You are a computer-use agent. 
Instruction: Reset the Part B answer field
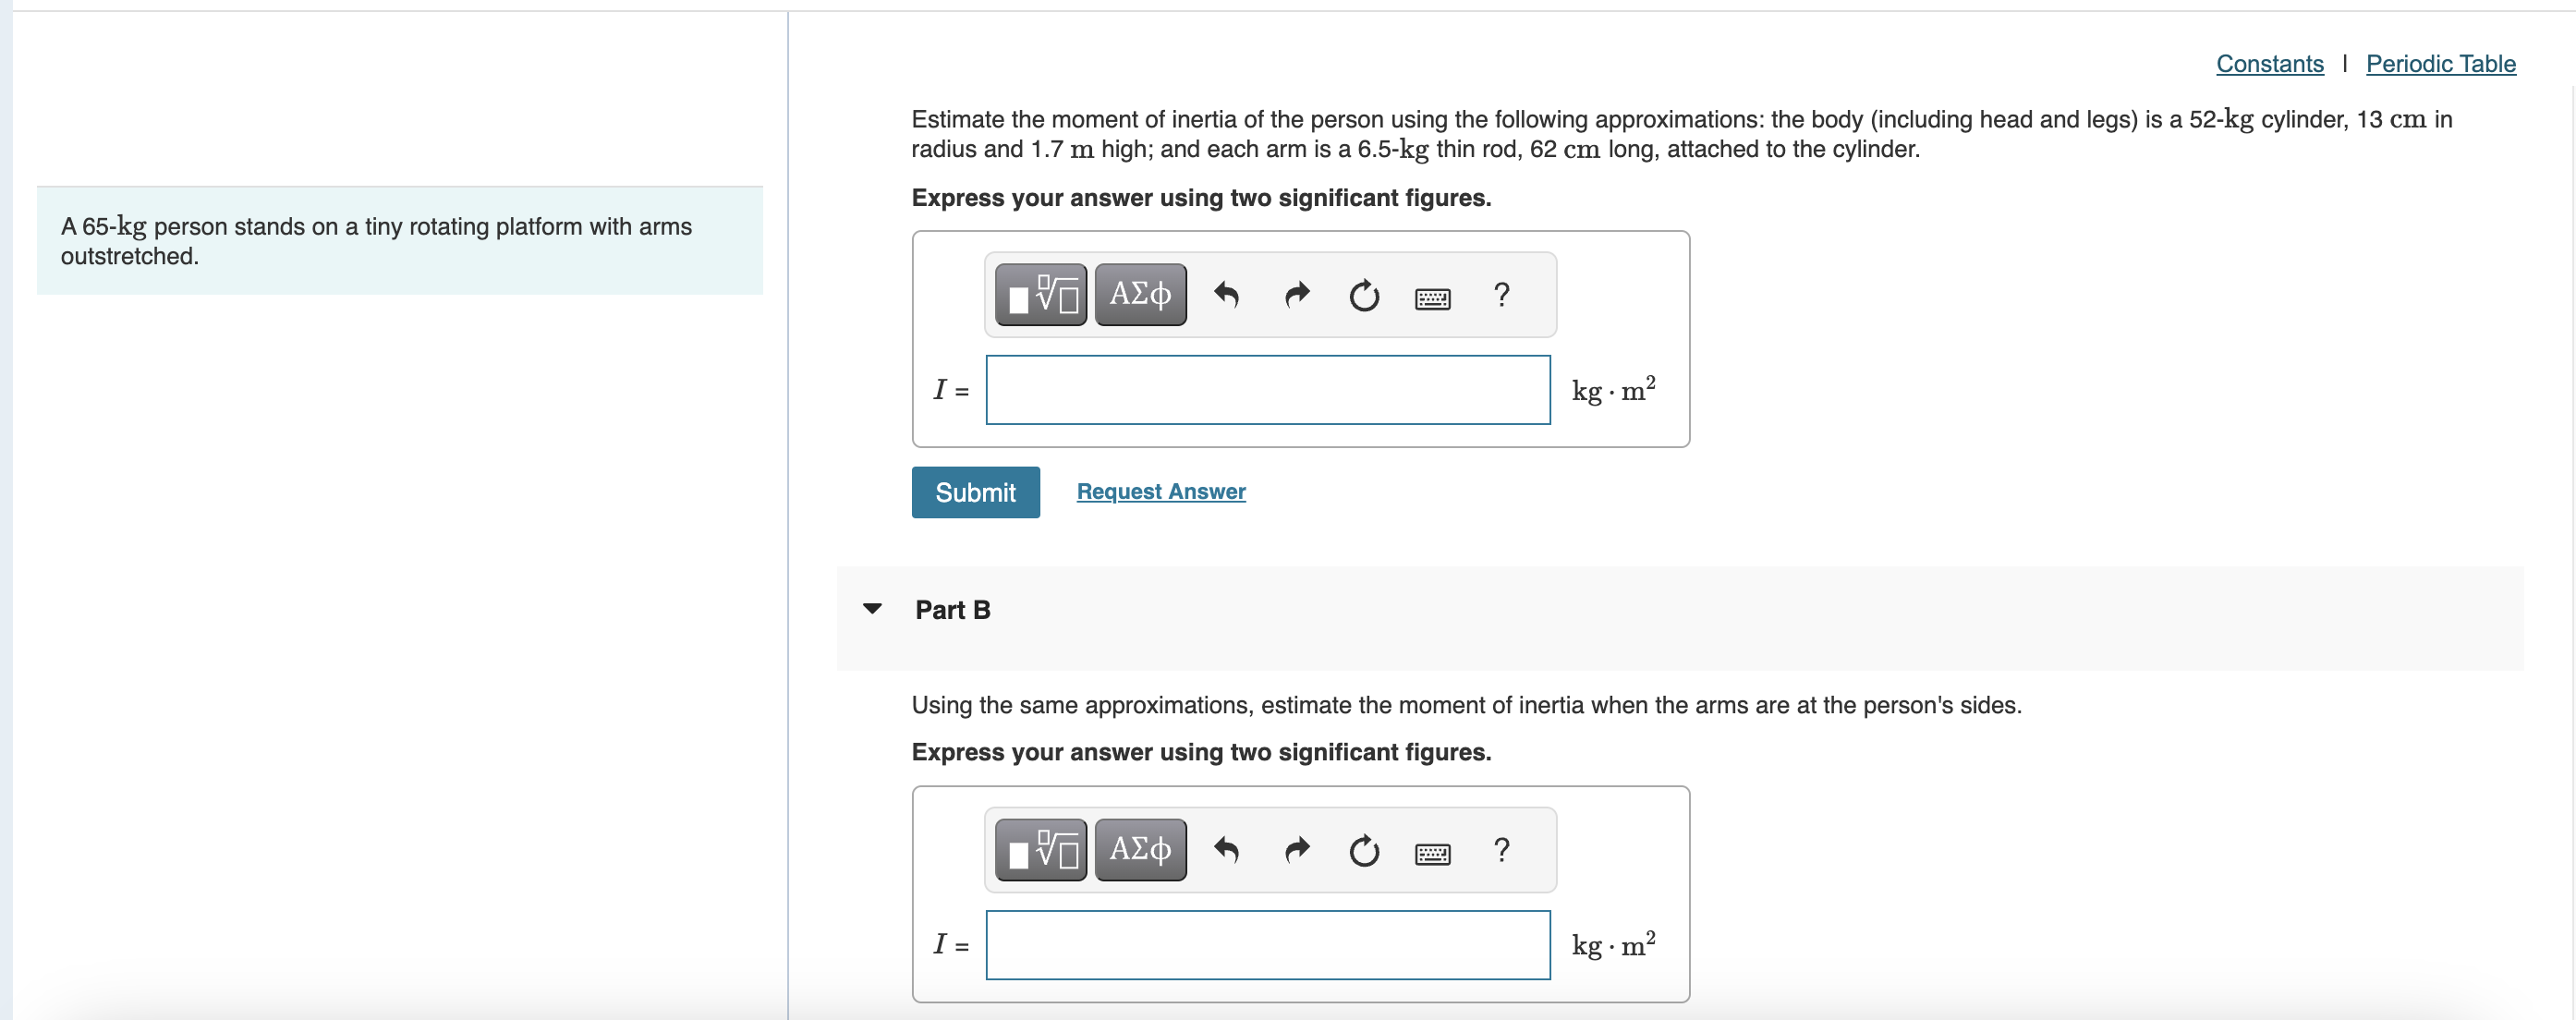pyautogui.click(x=1364, y=851)
